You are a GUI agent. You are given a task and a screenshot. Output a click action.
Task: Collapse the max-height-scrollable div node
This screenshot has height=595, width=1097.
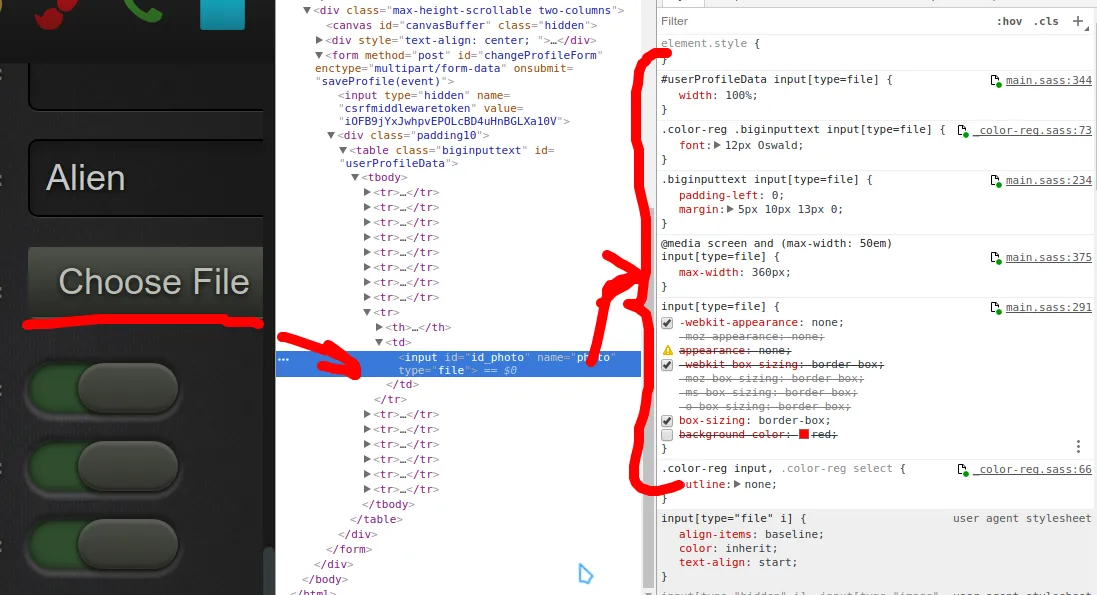click(306, 10)
